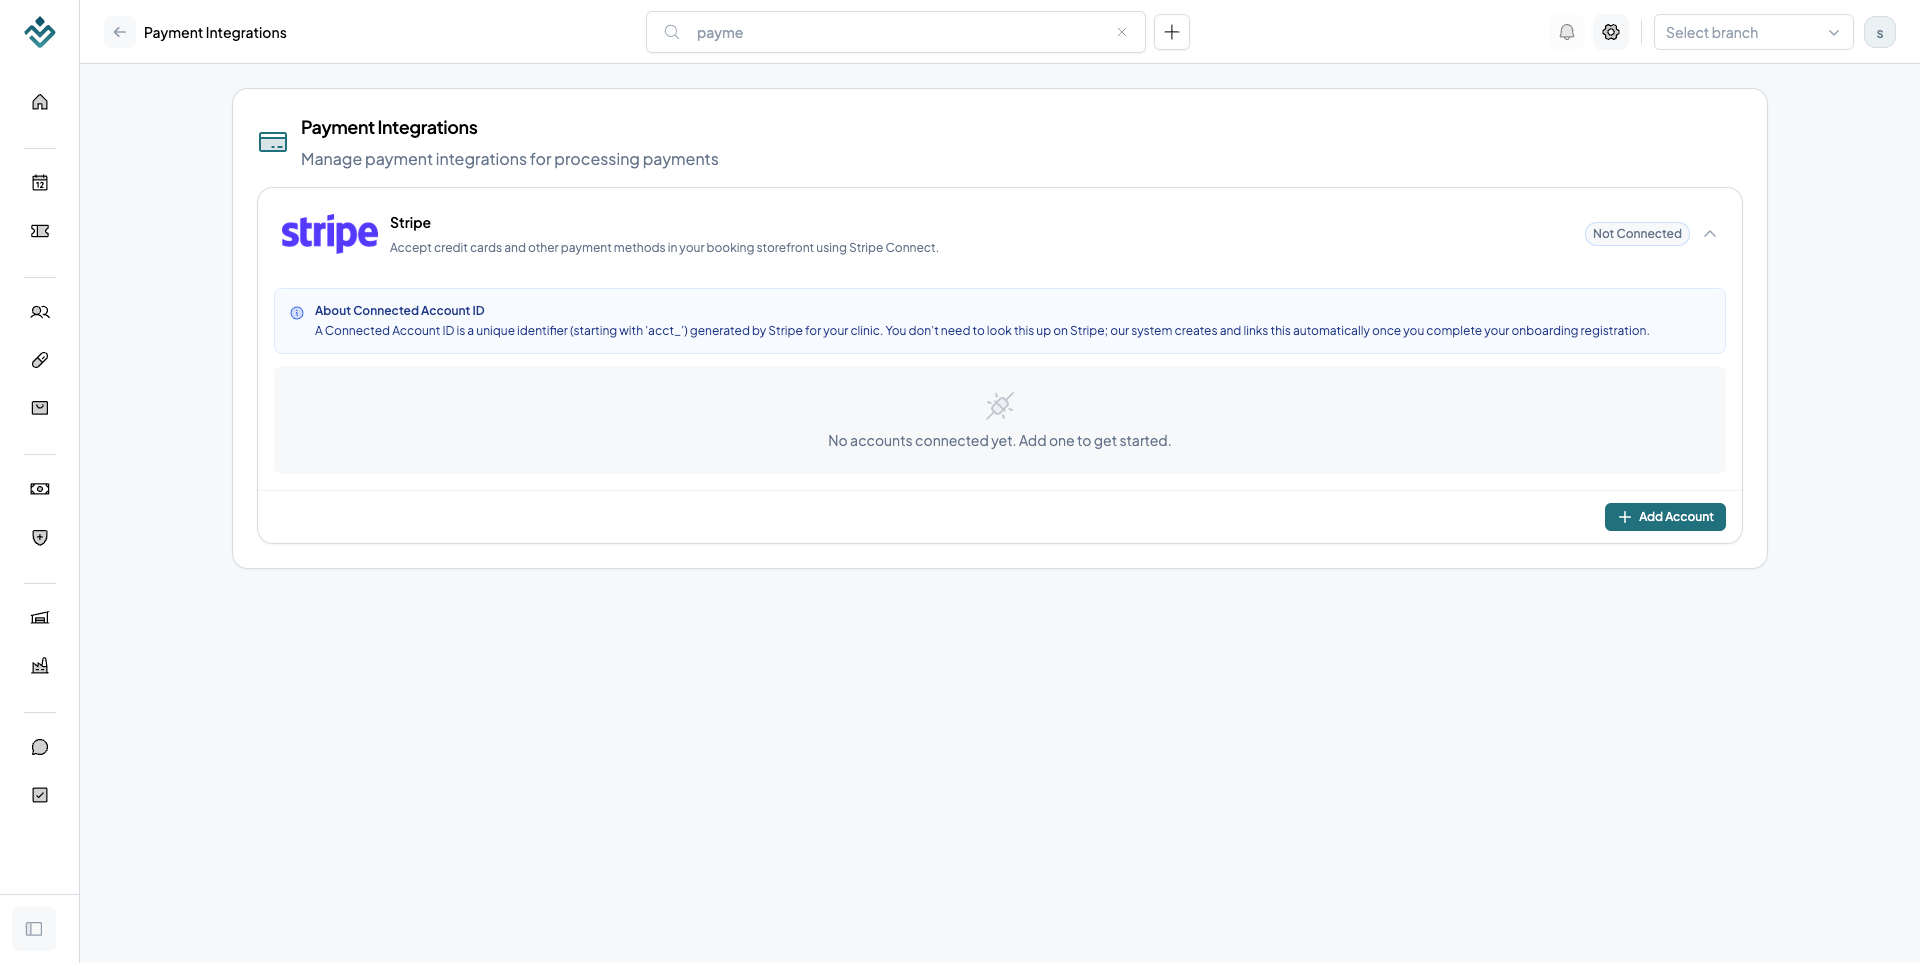This screenshot has width=1920, height=963.
Task: Click the app logo in the sidebar
Action: click(x=40, y=32)
